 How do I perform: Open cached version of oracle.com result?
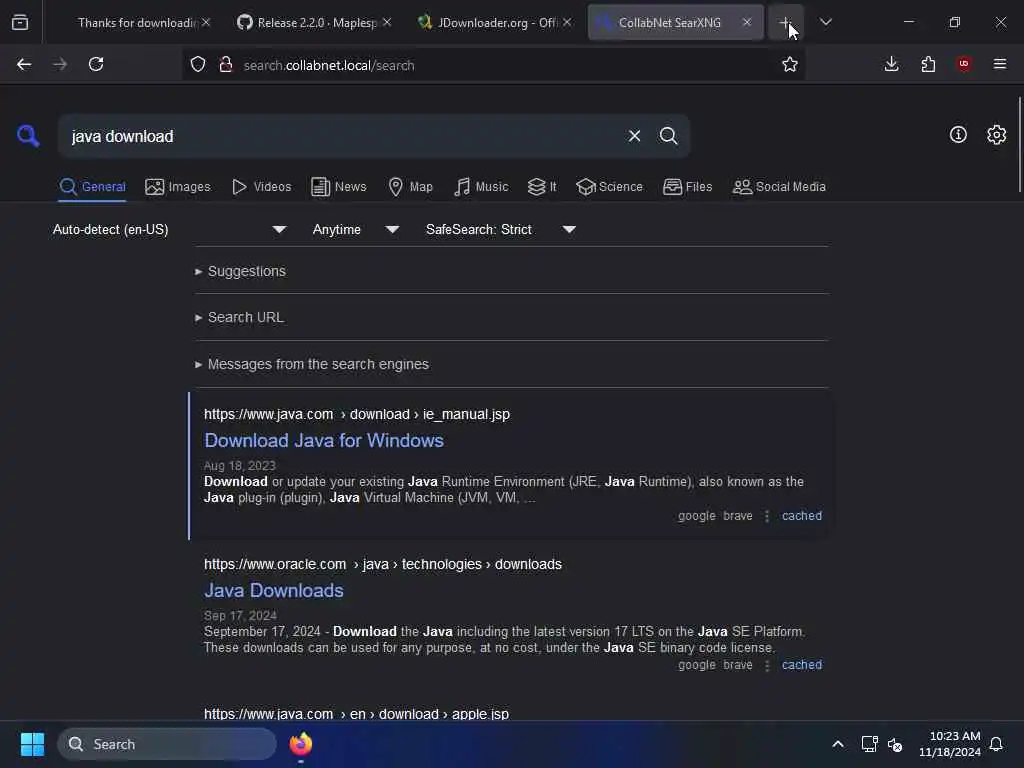(x=801, y=665)
